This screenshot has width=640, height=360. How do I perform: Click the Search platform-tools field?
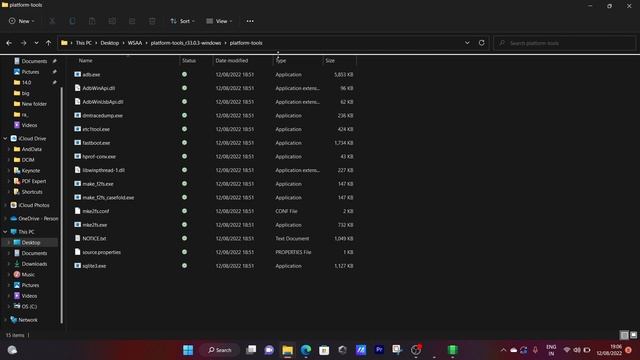[x=564, y=43]
